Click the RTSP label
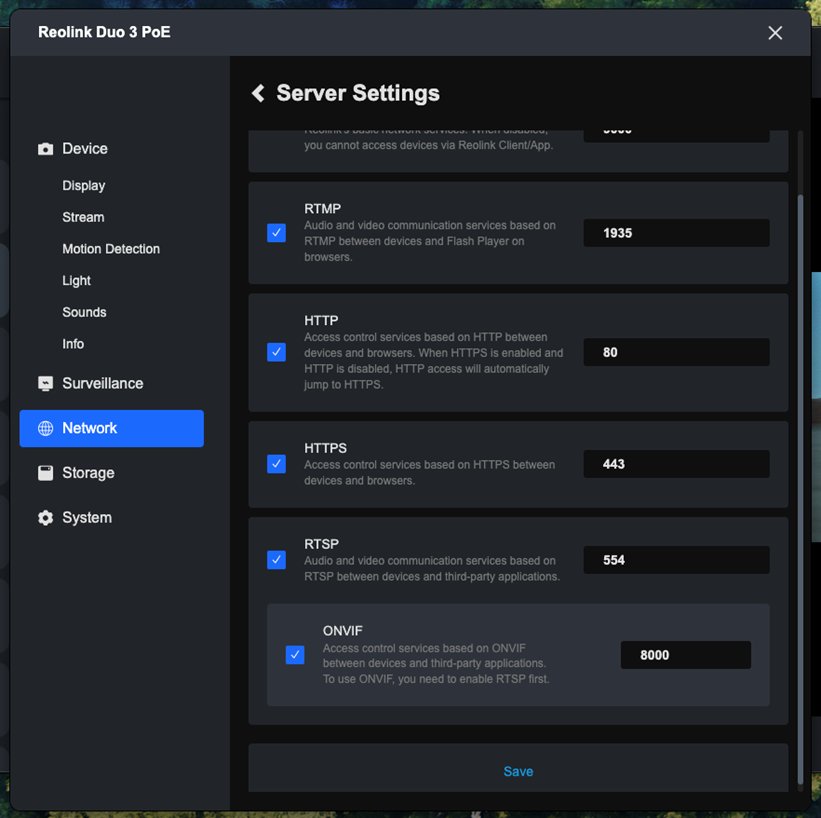This screenshot has height=818, width=821. point(321,544)
